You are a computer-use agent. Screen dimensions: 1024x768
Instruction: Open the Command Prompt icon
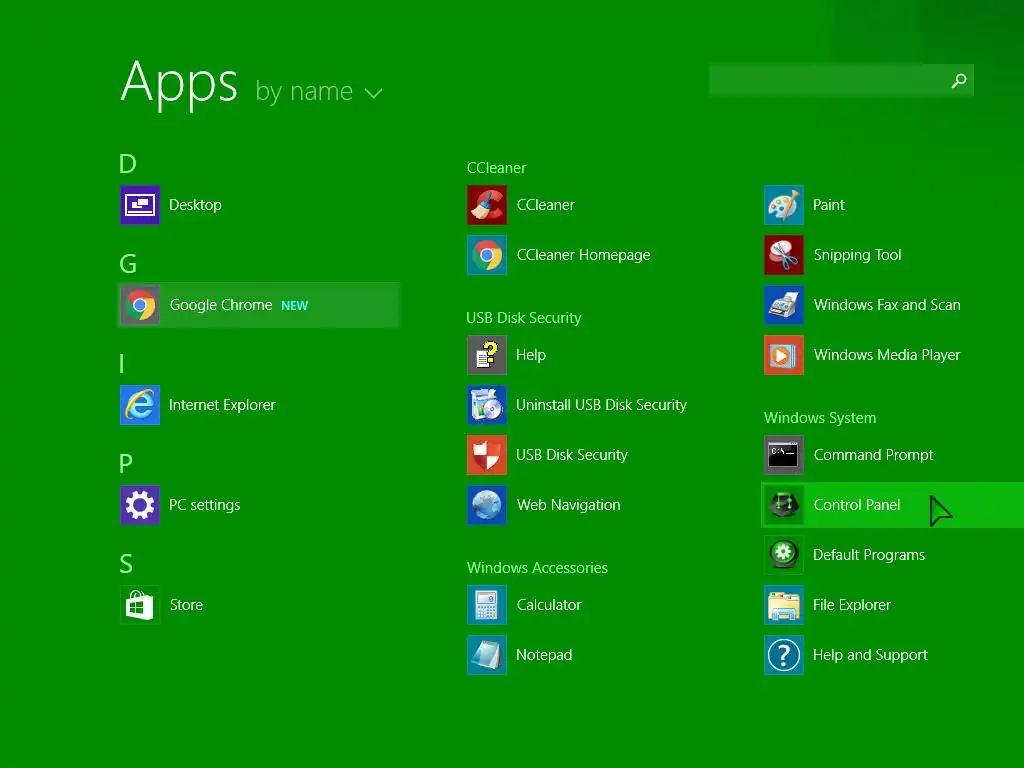[x=784, y=455]
